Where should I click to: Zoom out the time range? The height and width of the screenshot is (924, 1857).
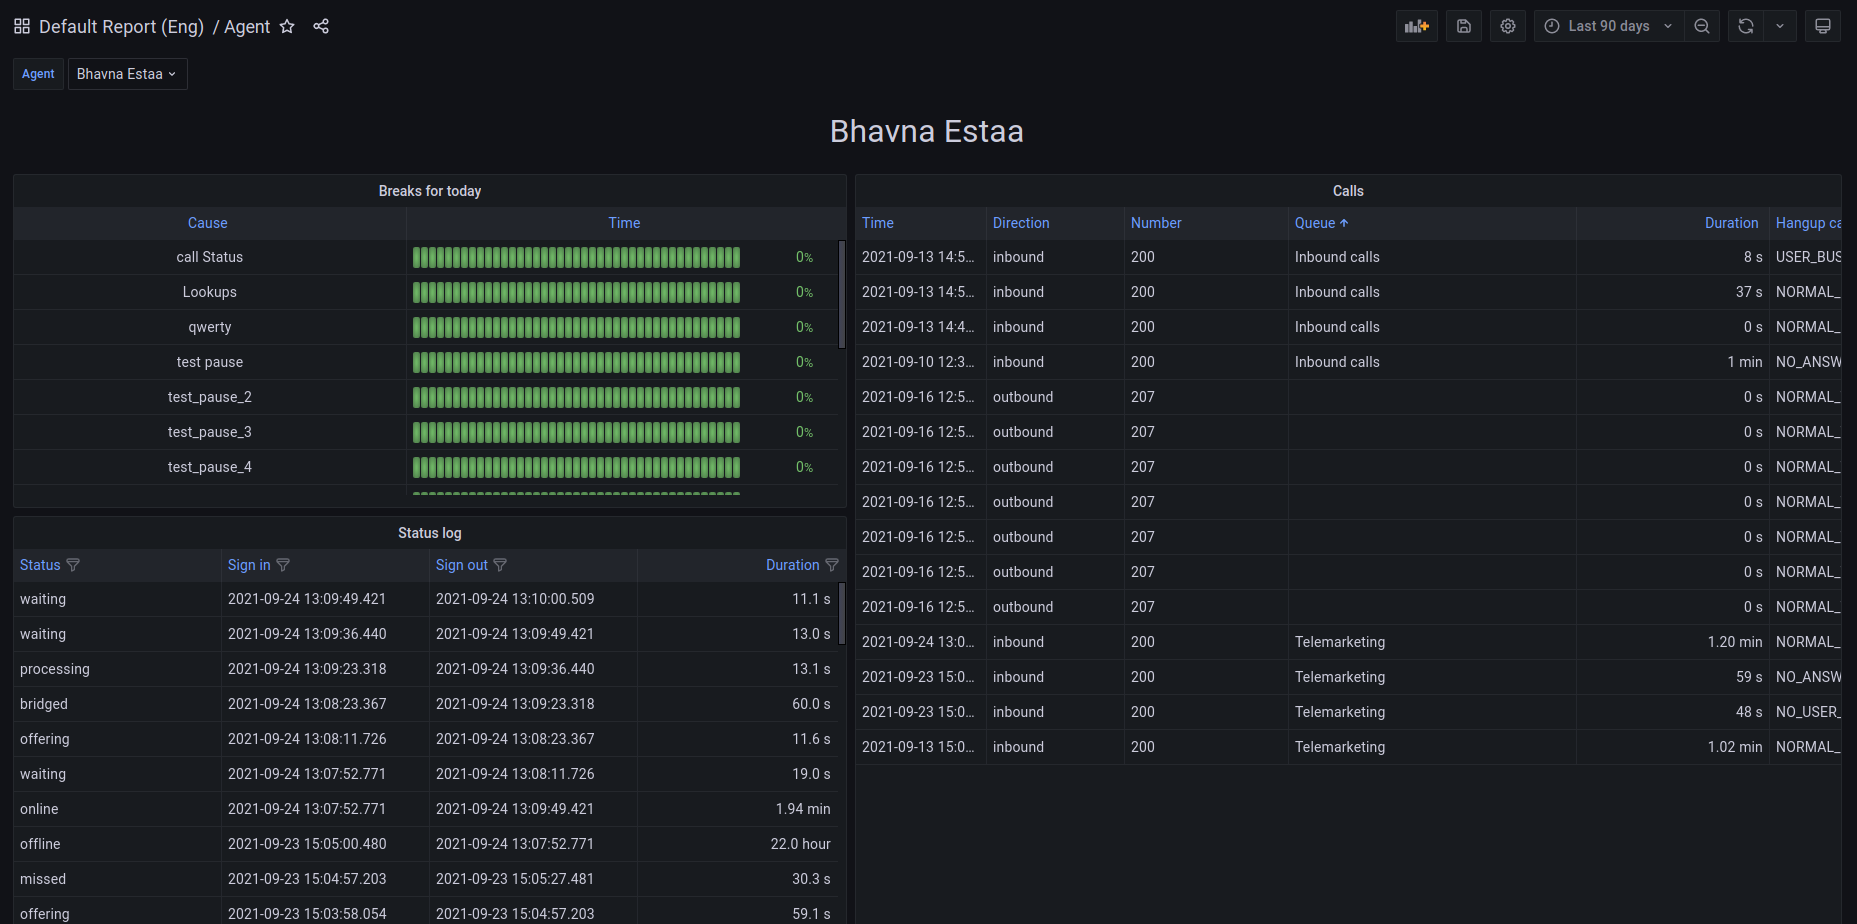pos(1702,26)
